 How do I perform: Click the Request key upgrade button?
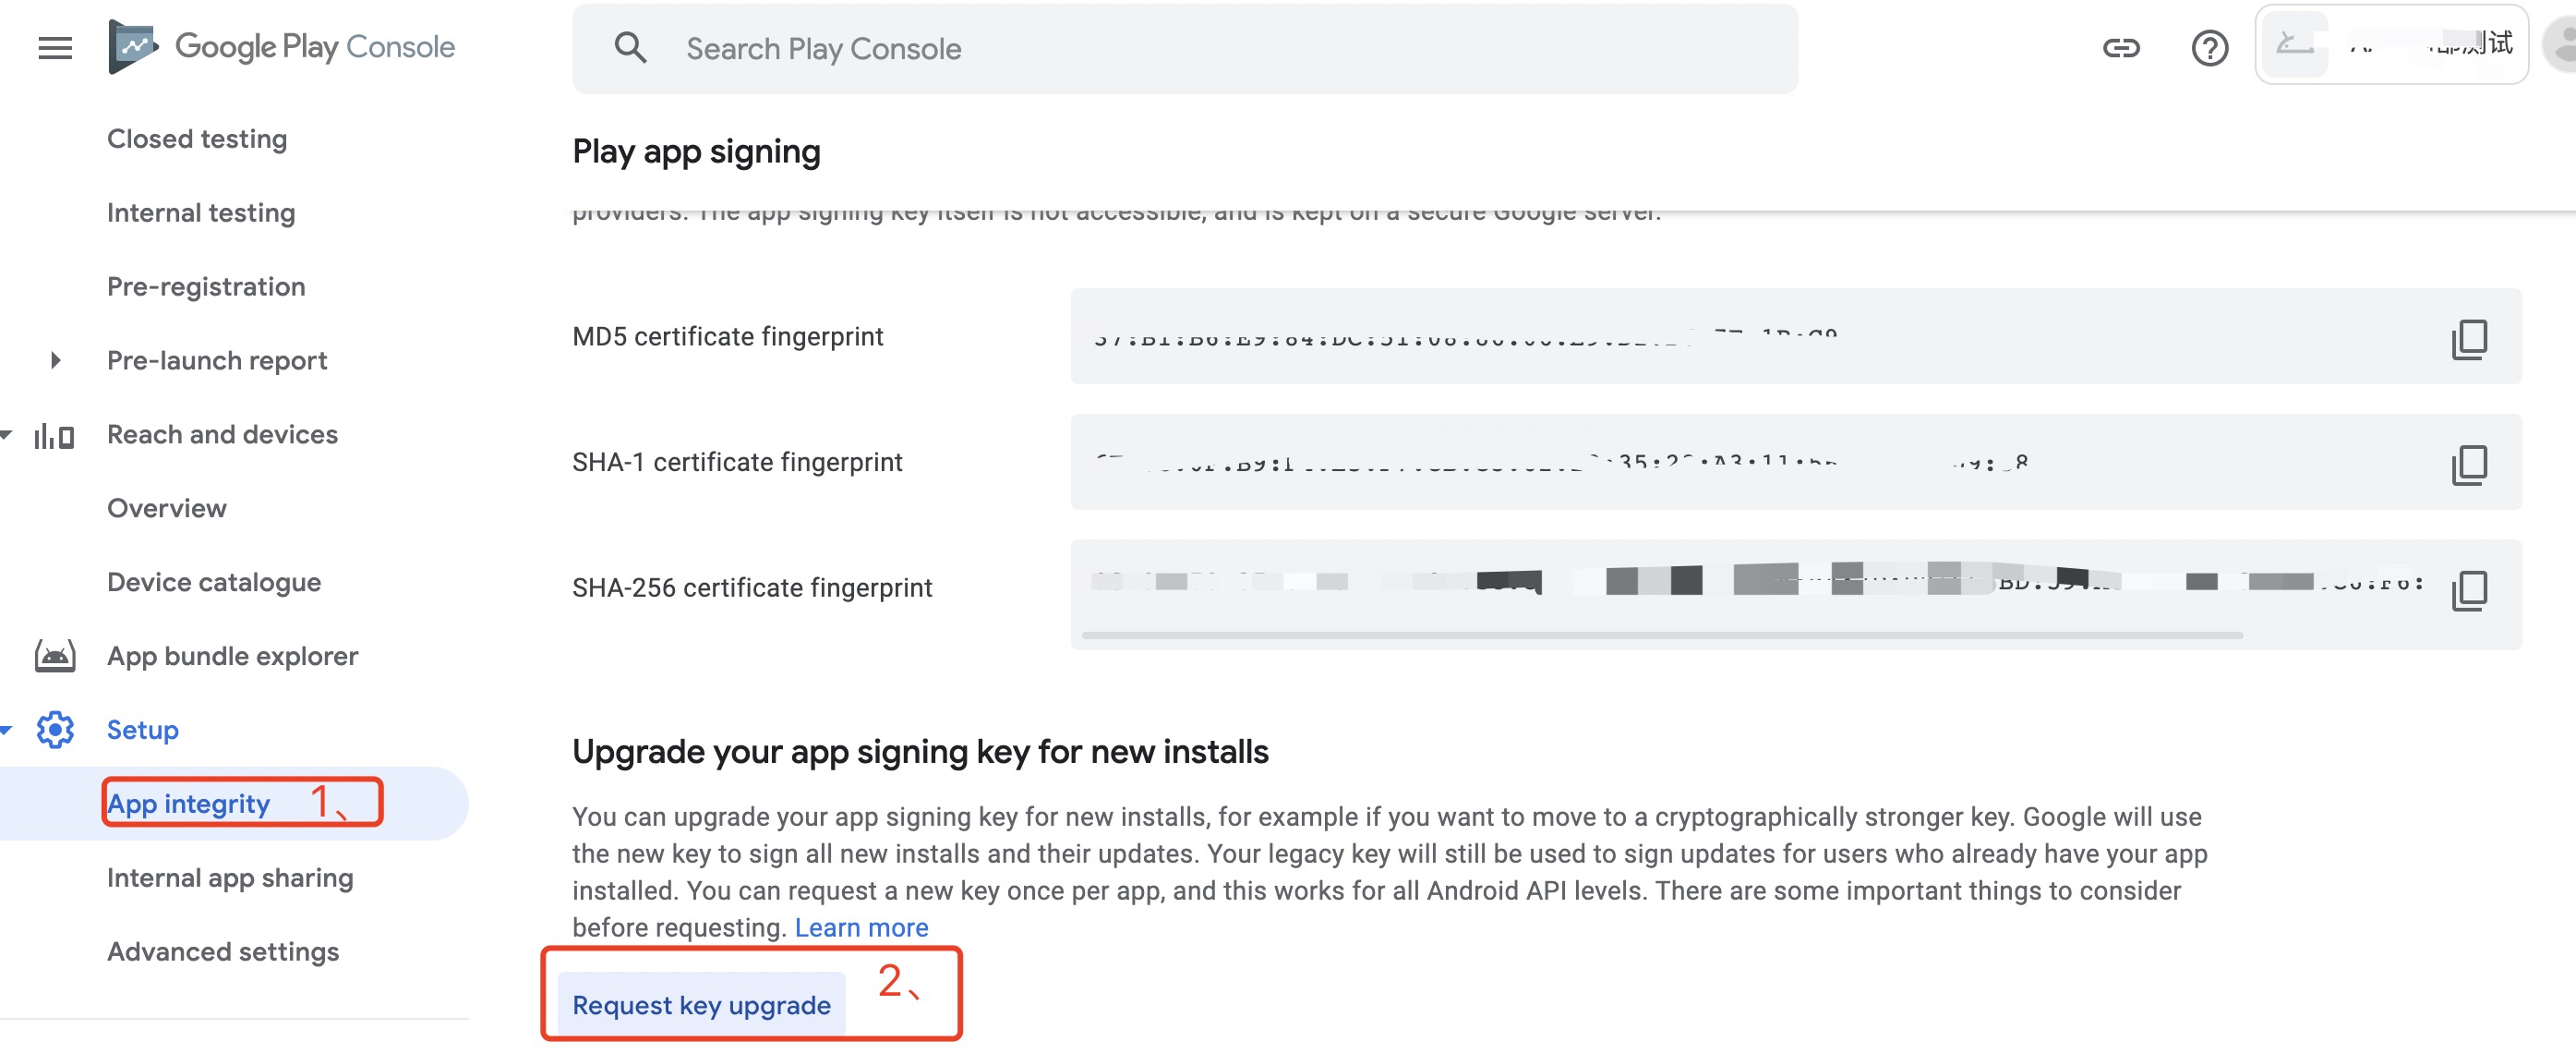click(701, 1005)
